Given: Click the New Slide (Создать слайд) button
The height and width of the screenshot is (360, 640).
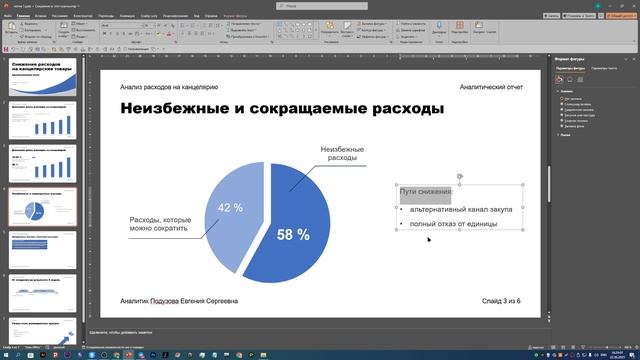Looking at the screenshot, I should (x=64, y=29).
